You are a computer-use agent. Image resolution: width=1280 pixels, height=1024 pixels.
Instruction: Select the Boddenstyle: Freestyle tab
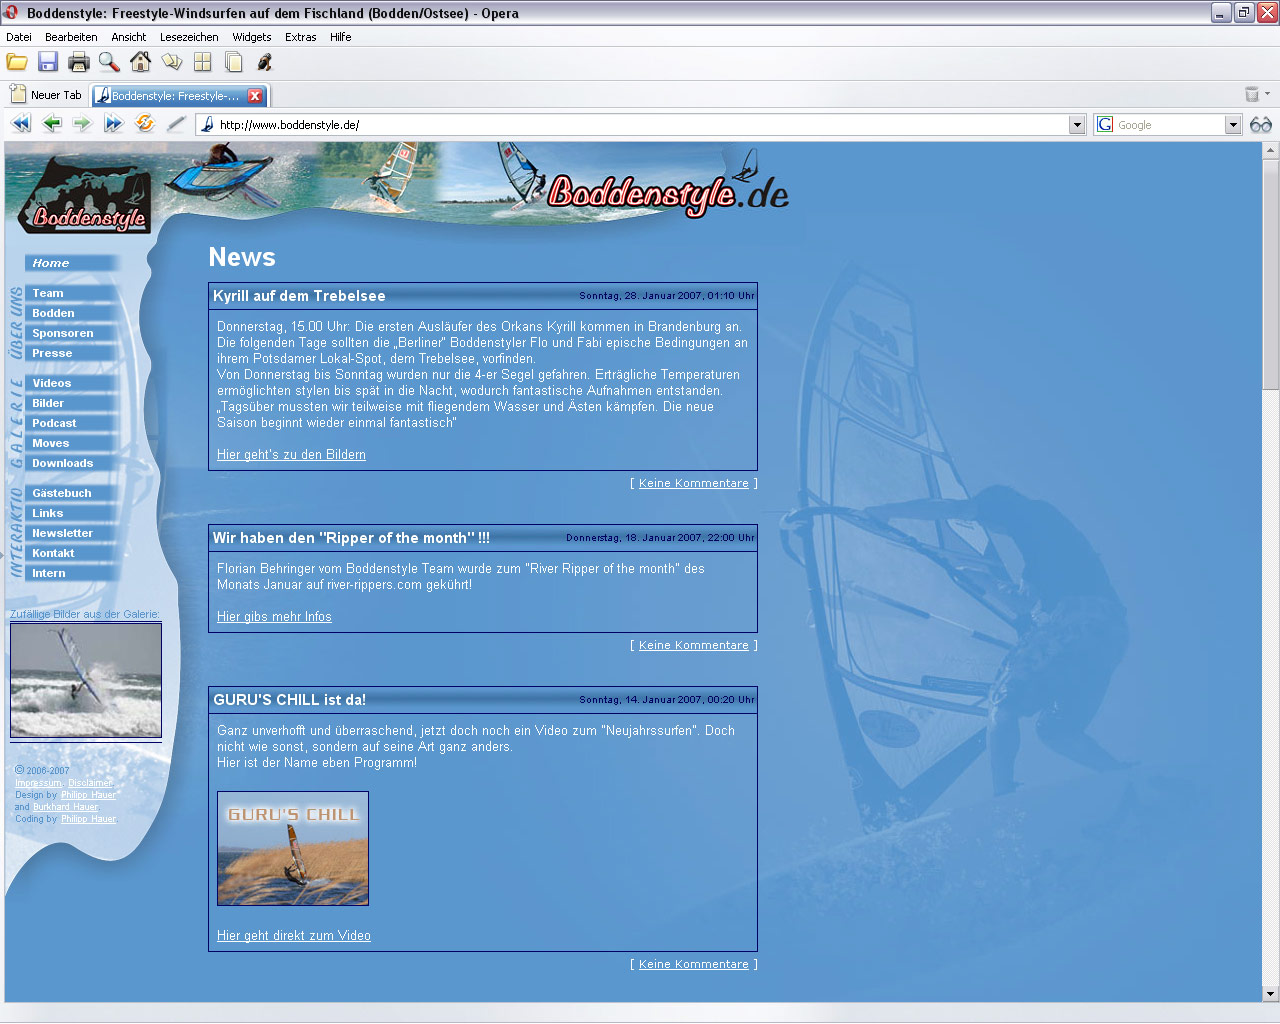(x=175, y=96)
